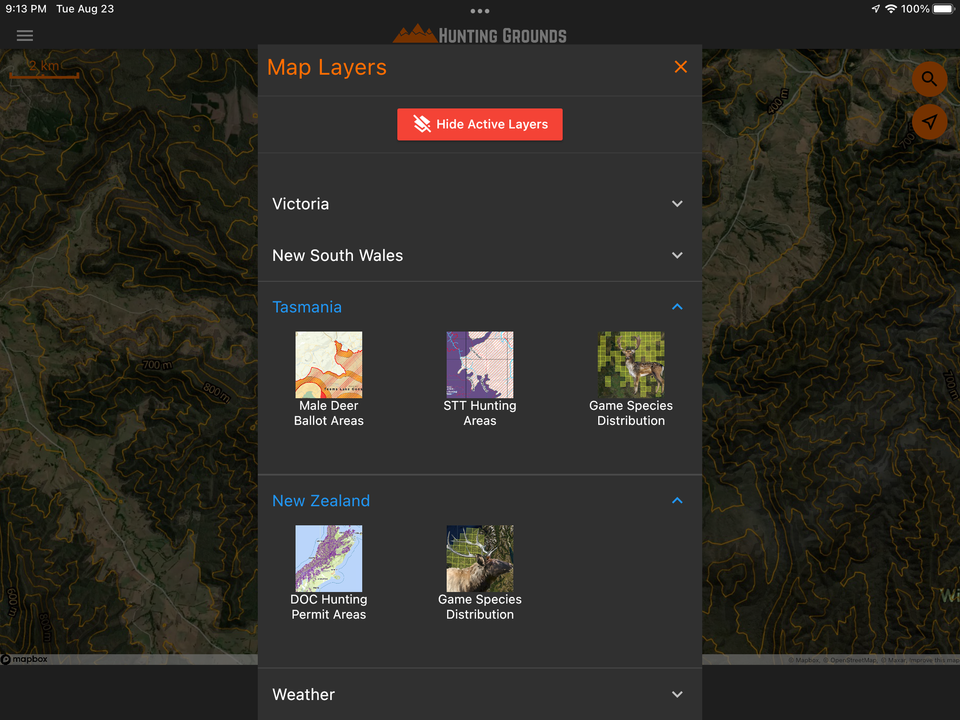Select the DOC Hunting Permit Areas layer
This screenshot has width=960, height=720.
pos(328,558)
